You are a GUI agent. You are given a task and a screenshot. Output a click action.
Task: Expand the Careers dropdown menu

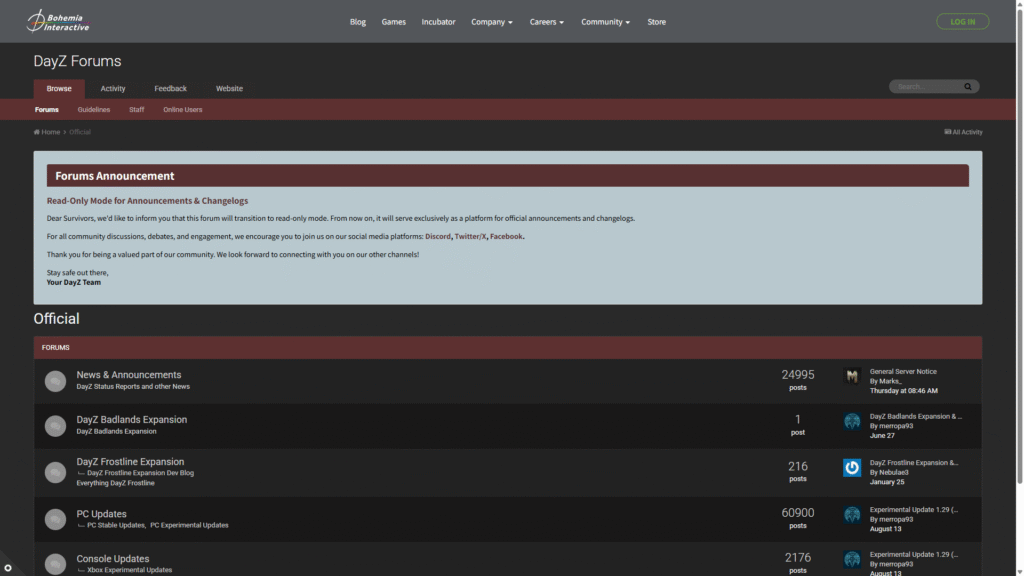coord(547,22)
